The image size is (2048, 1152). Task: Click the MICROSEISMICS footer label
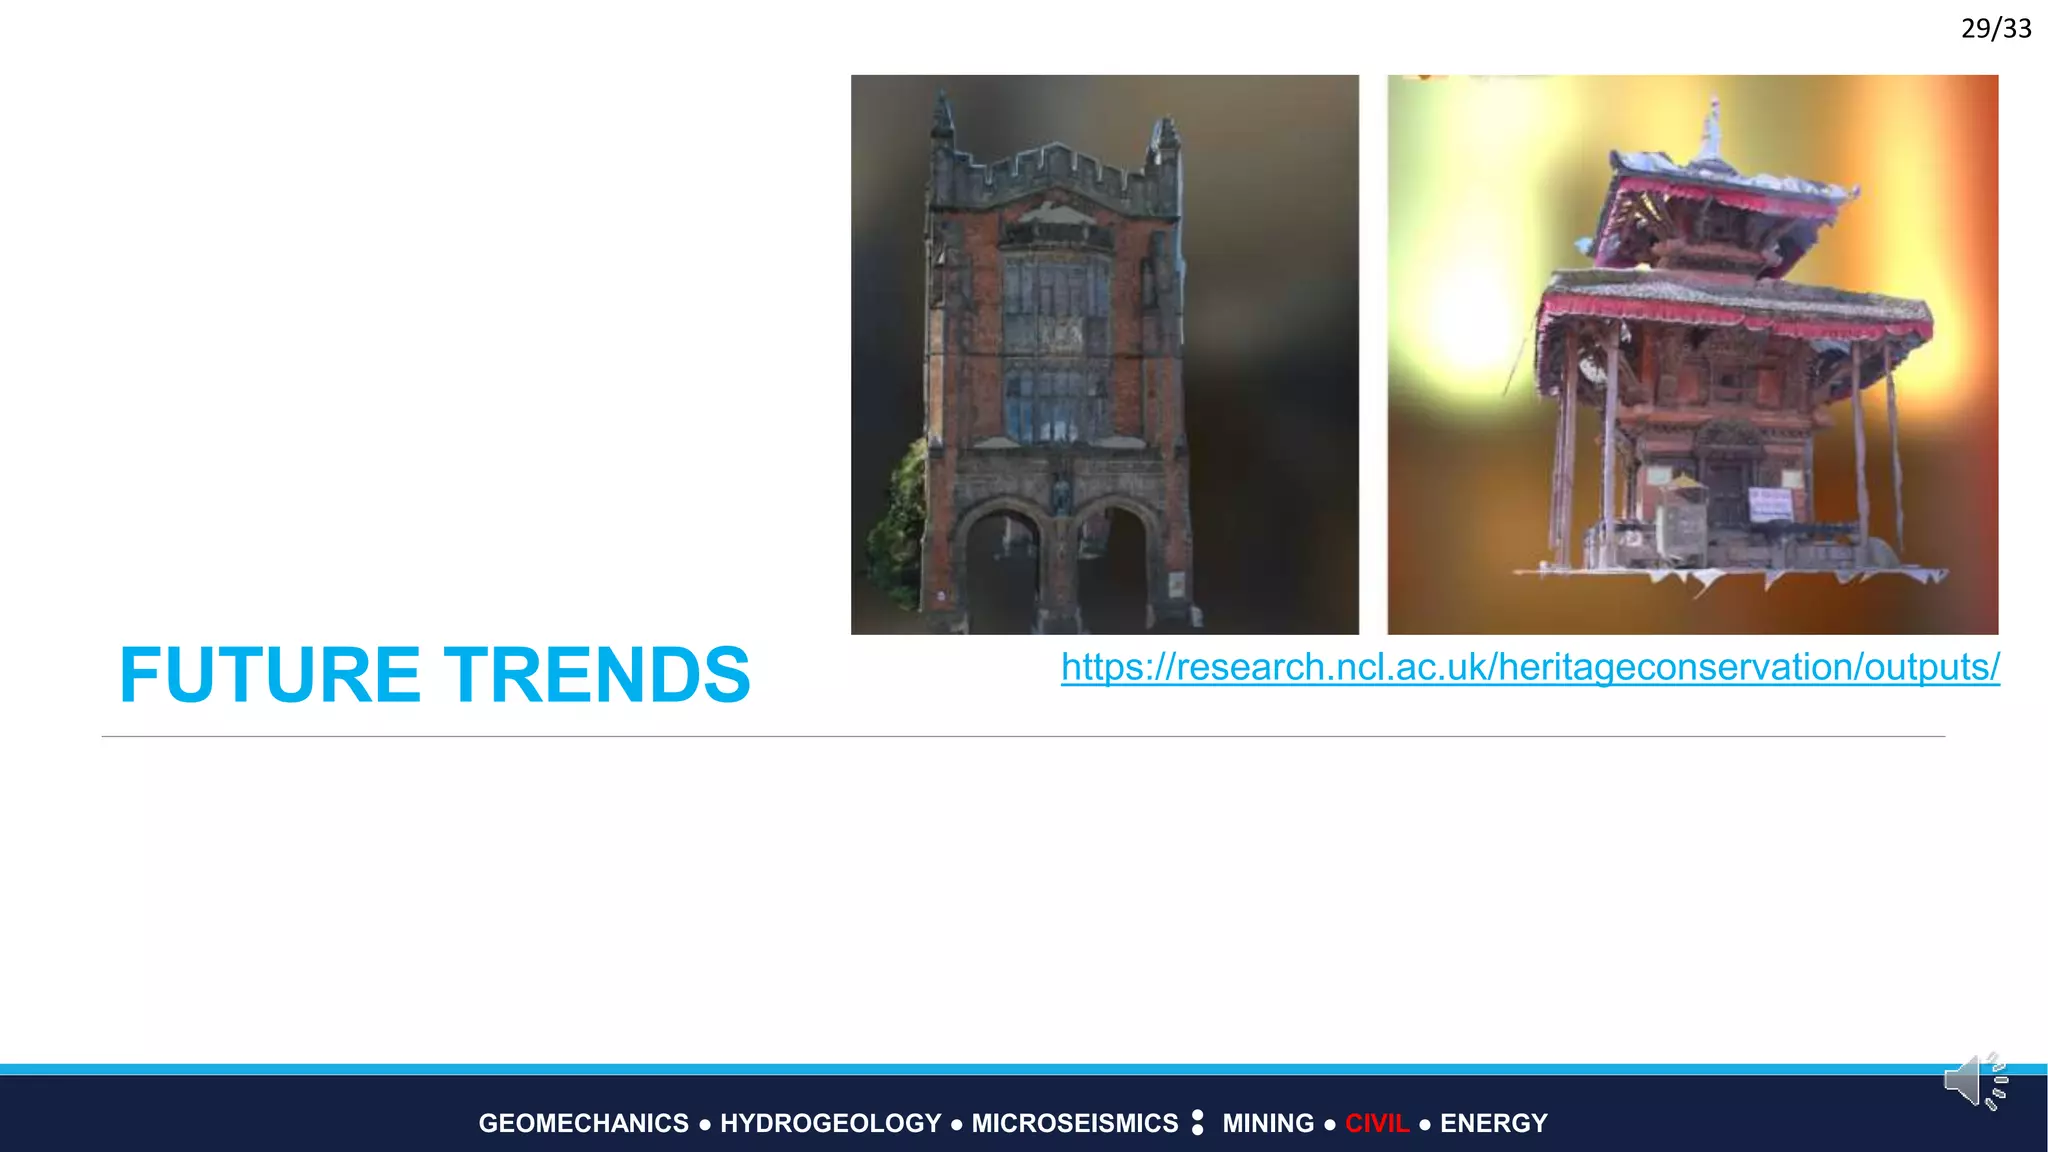click(x=1075, y=1123)
